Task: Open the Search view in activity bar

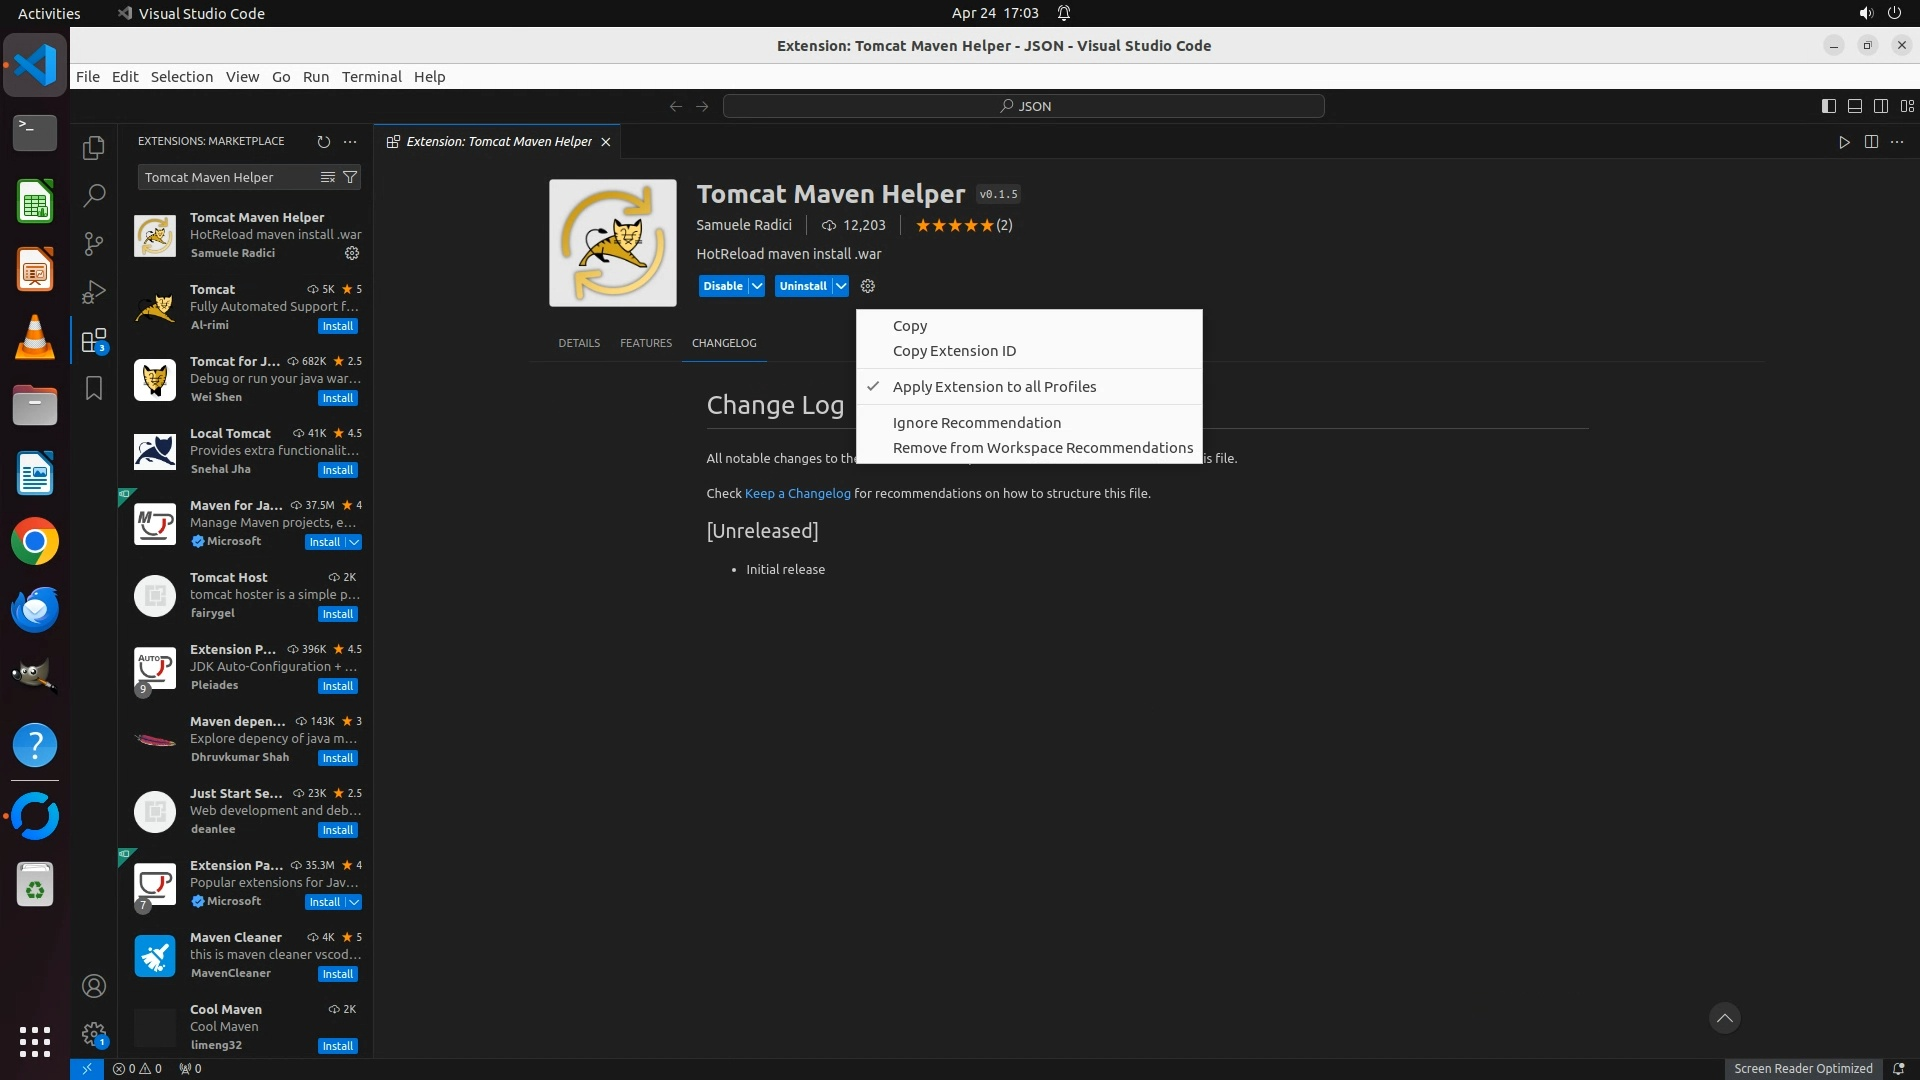Action: pyautogui.click(x=94, y=195)
